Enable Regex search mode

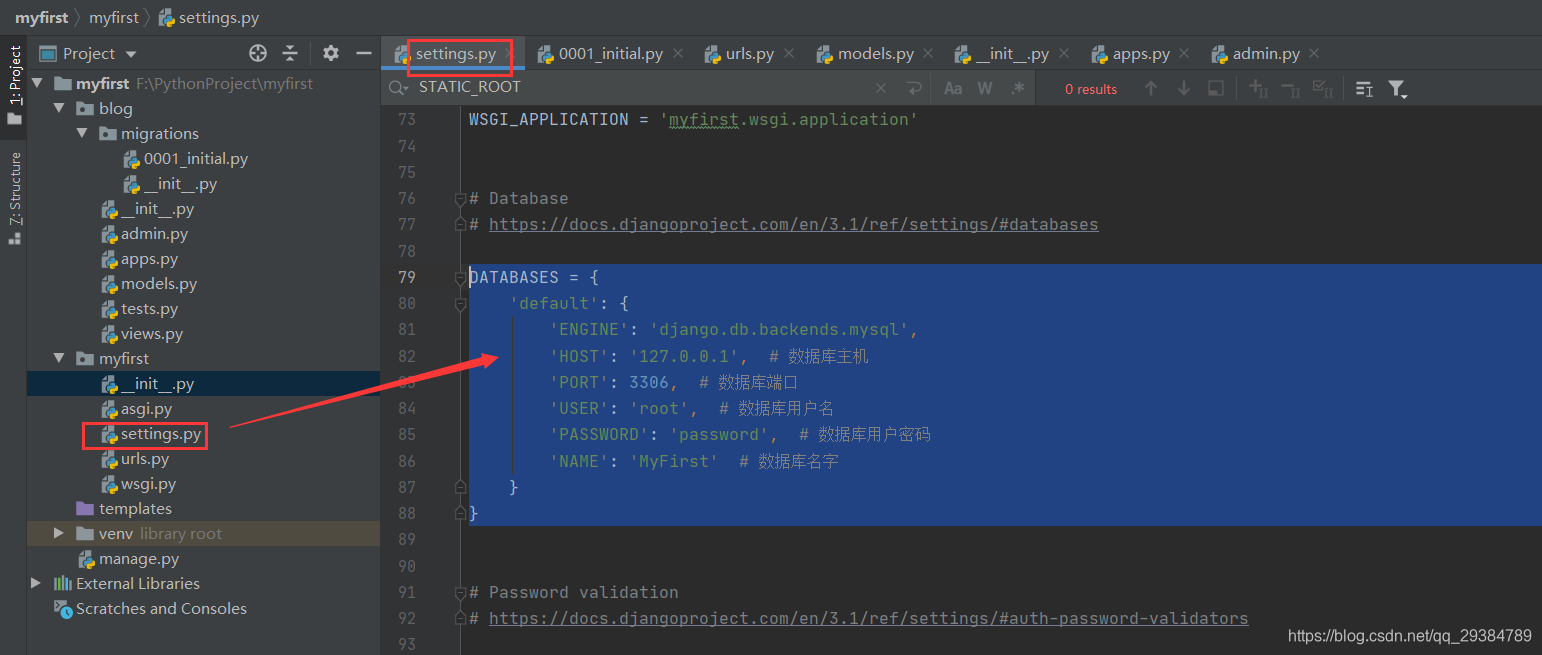click(1017, 88)
